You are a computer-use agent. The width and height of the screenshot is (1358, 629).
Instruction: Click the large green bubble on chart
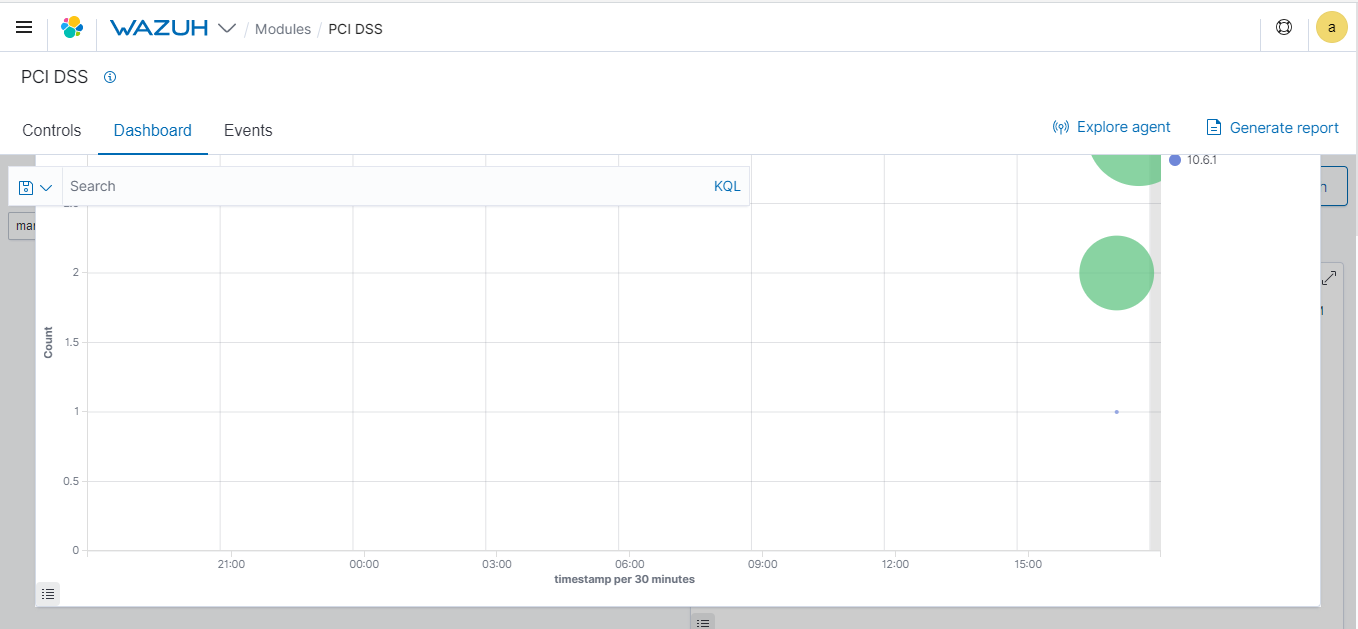tap(1117, 272)
